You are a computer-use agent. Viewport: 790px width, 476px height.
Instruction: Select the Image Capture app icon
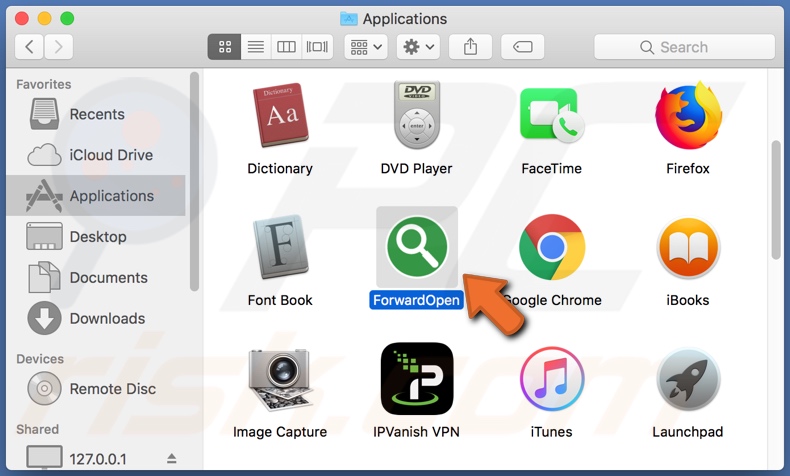pyautogui.click(x=280, y=380)
